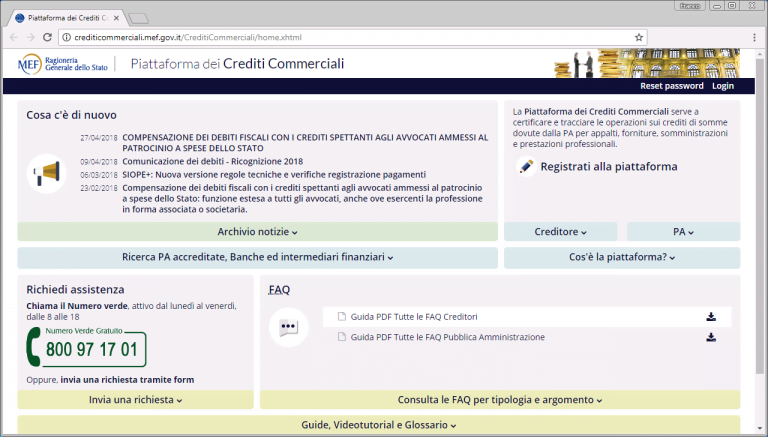
Task: Click the Chiama il Numero verde text
Action: pyautogui.click(x=77, y=306)
